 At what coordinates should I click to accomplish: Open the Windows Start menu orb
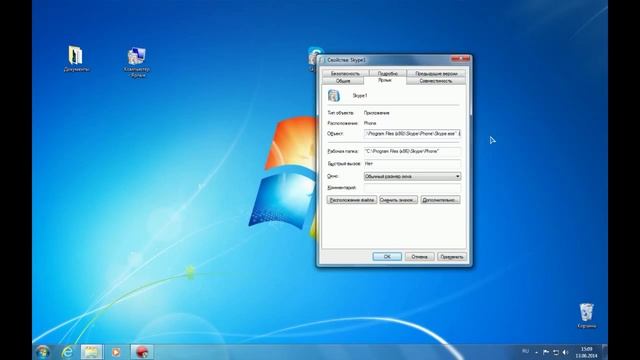pyautogui.click(x=43, y=351)
